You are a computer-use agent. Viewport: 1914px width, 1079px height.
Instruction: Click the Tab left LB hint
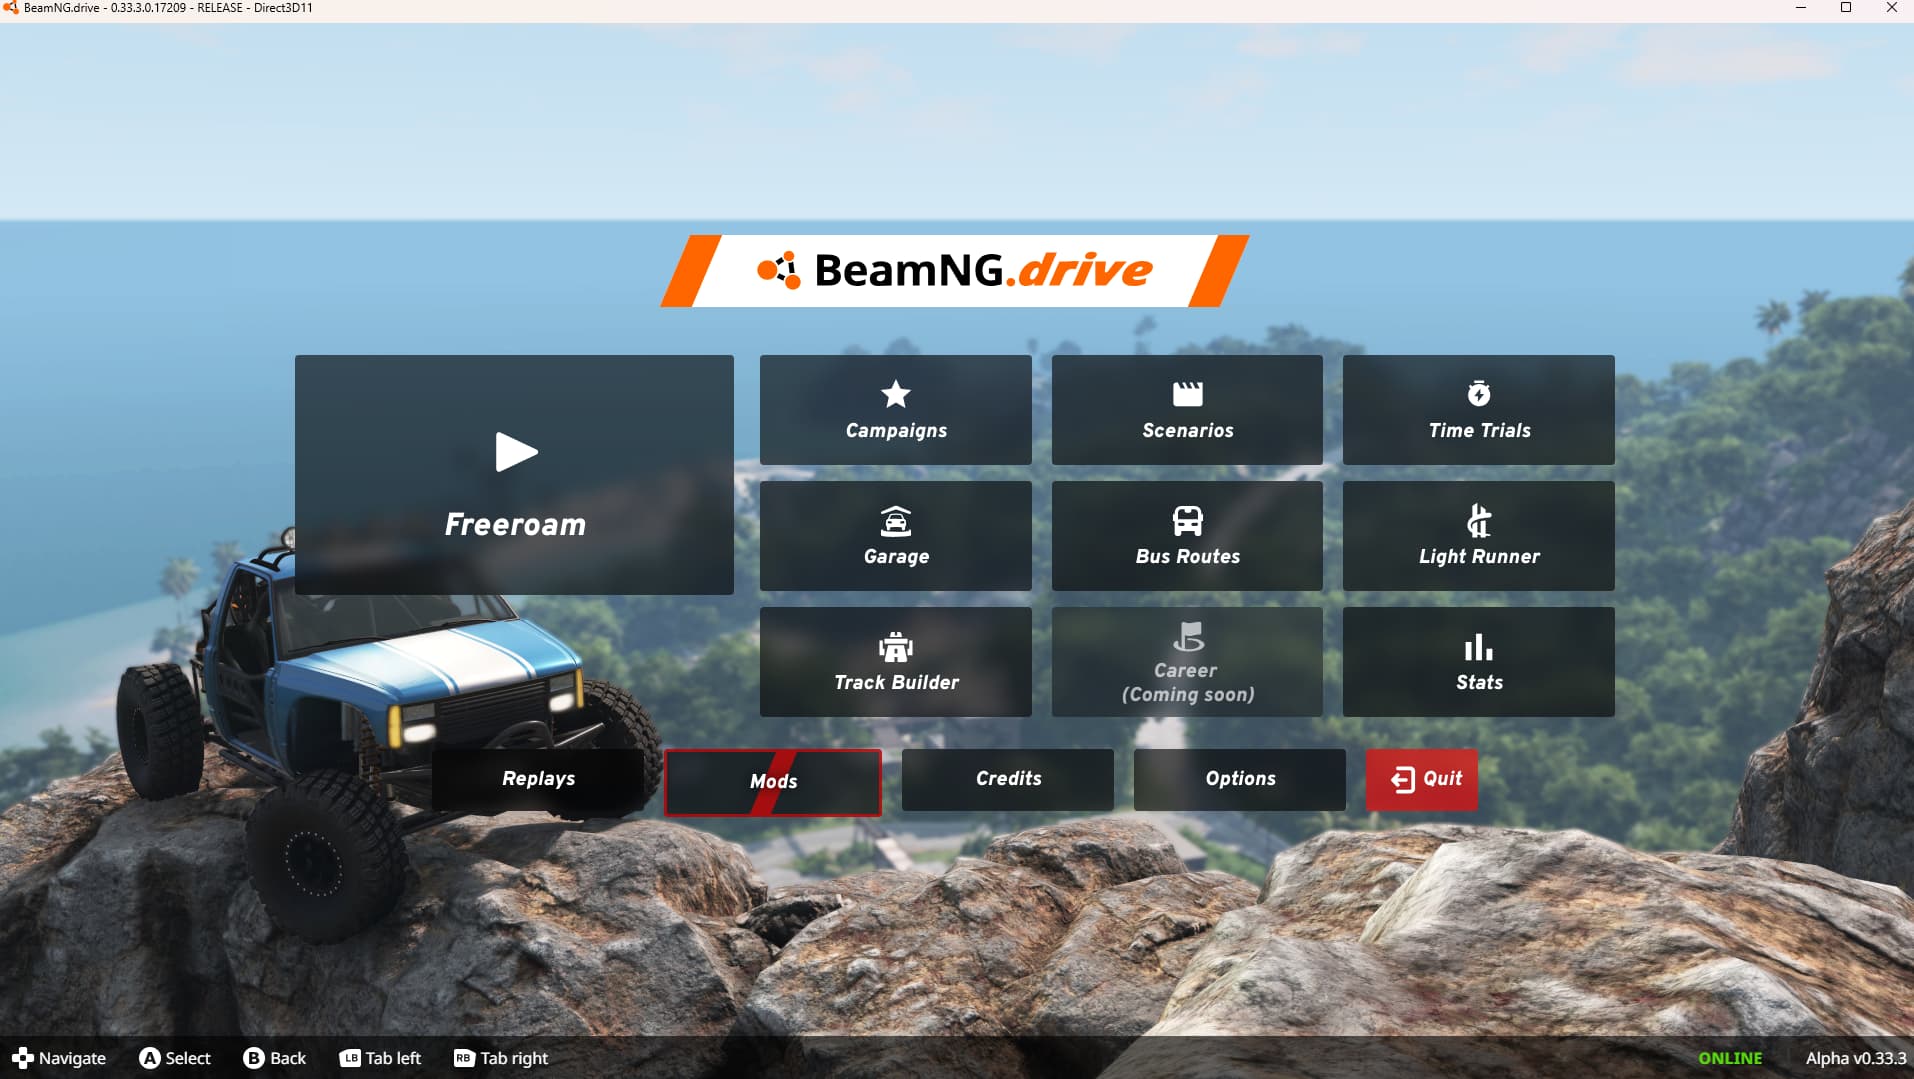click(380, 1058)
